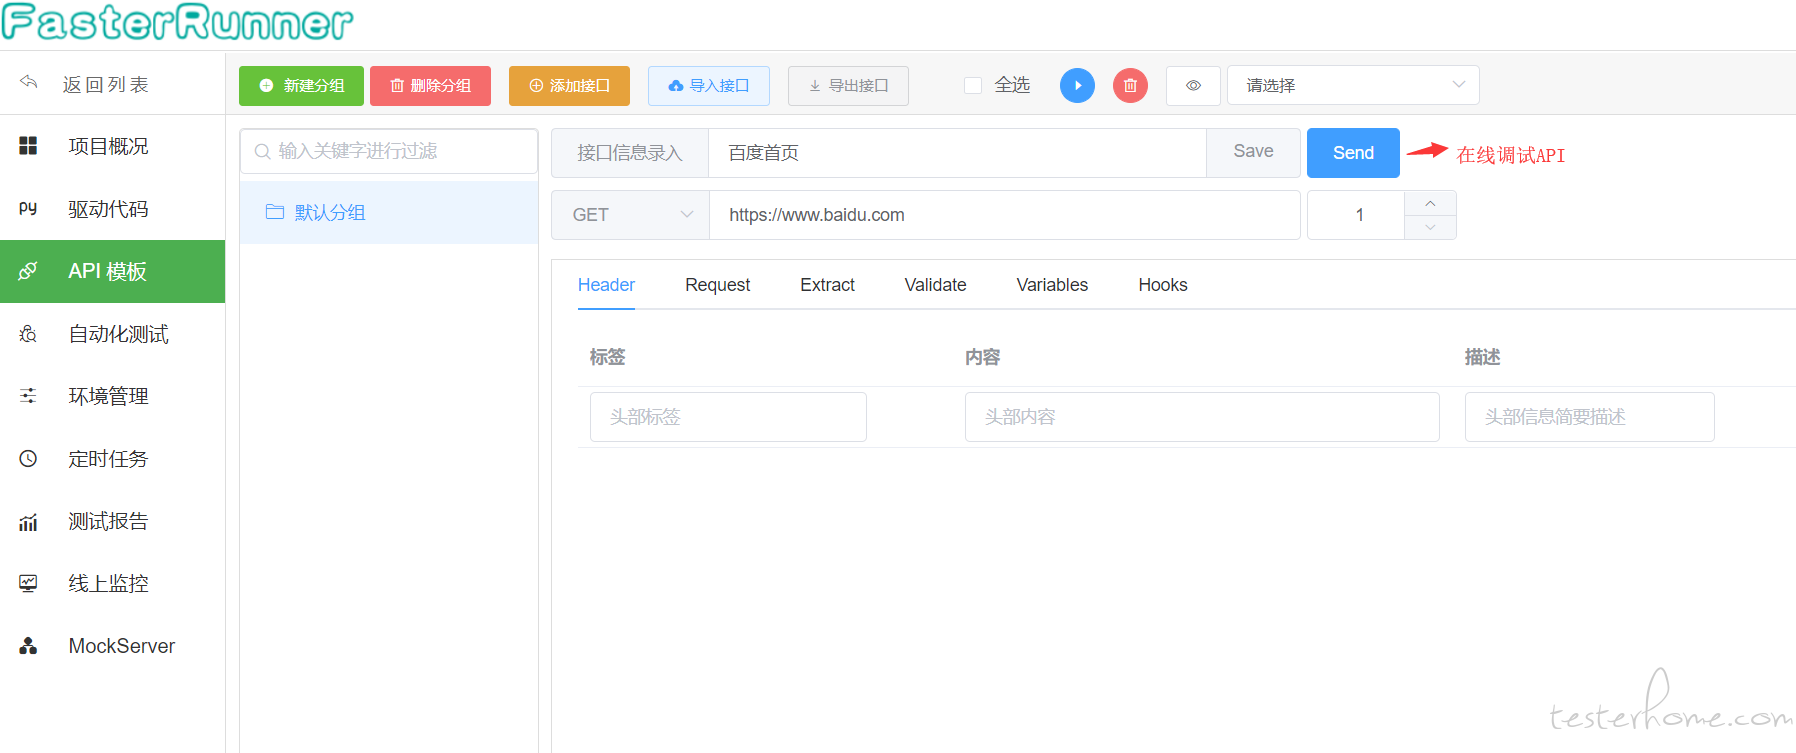Click the MockServer cluster icon

[28, 646]
